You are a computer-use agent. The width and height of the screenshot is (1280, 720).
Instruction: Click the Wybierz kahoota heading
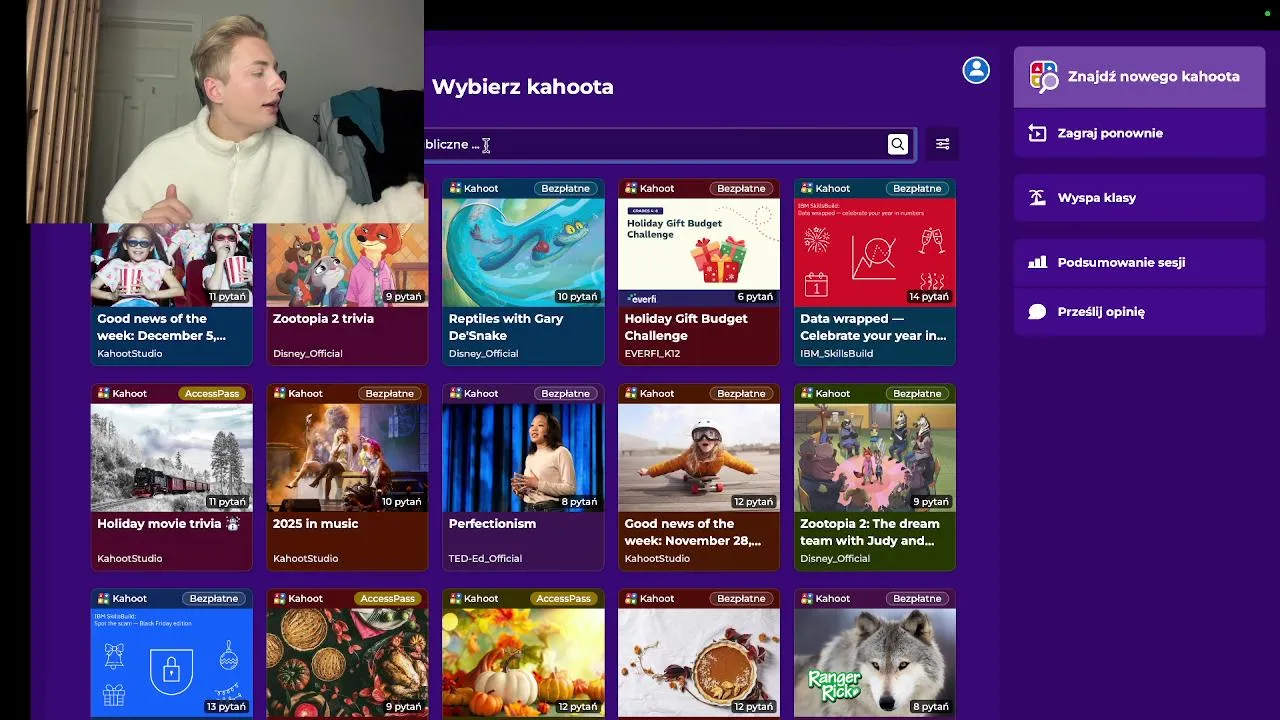(x=522, y=87)
